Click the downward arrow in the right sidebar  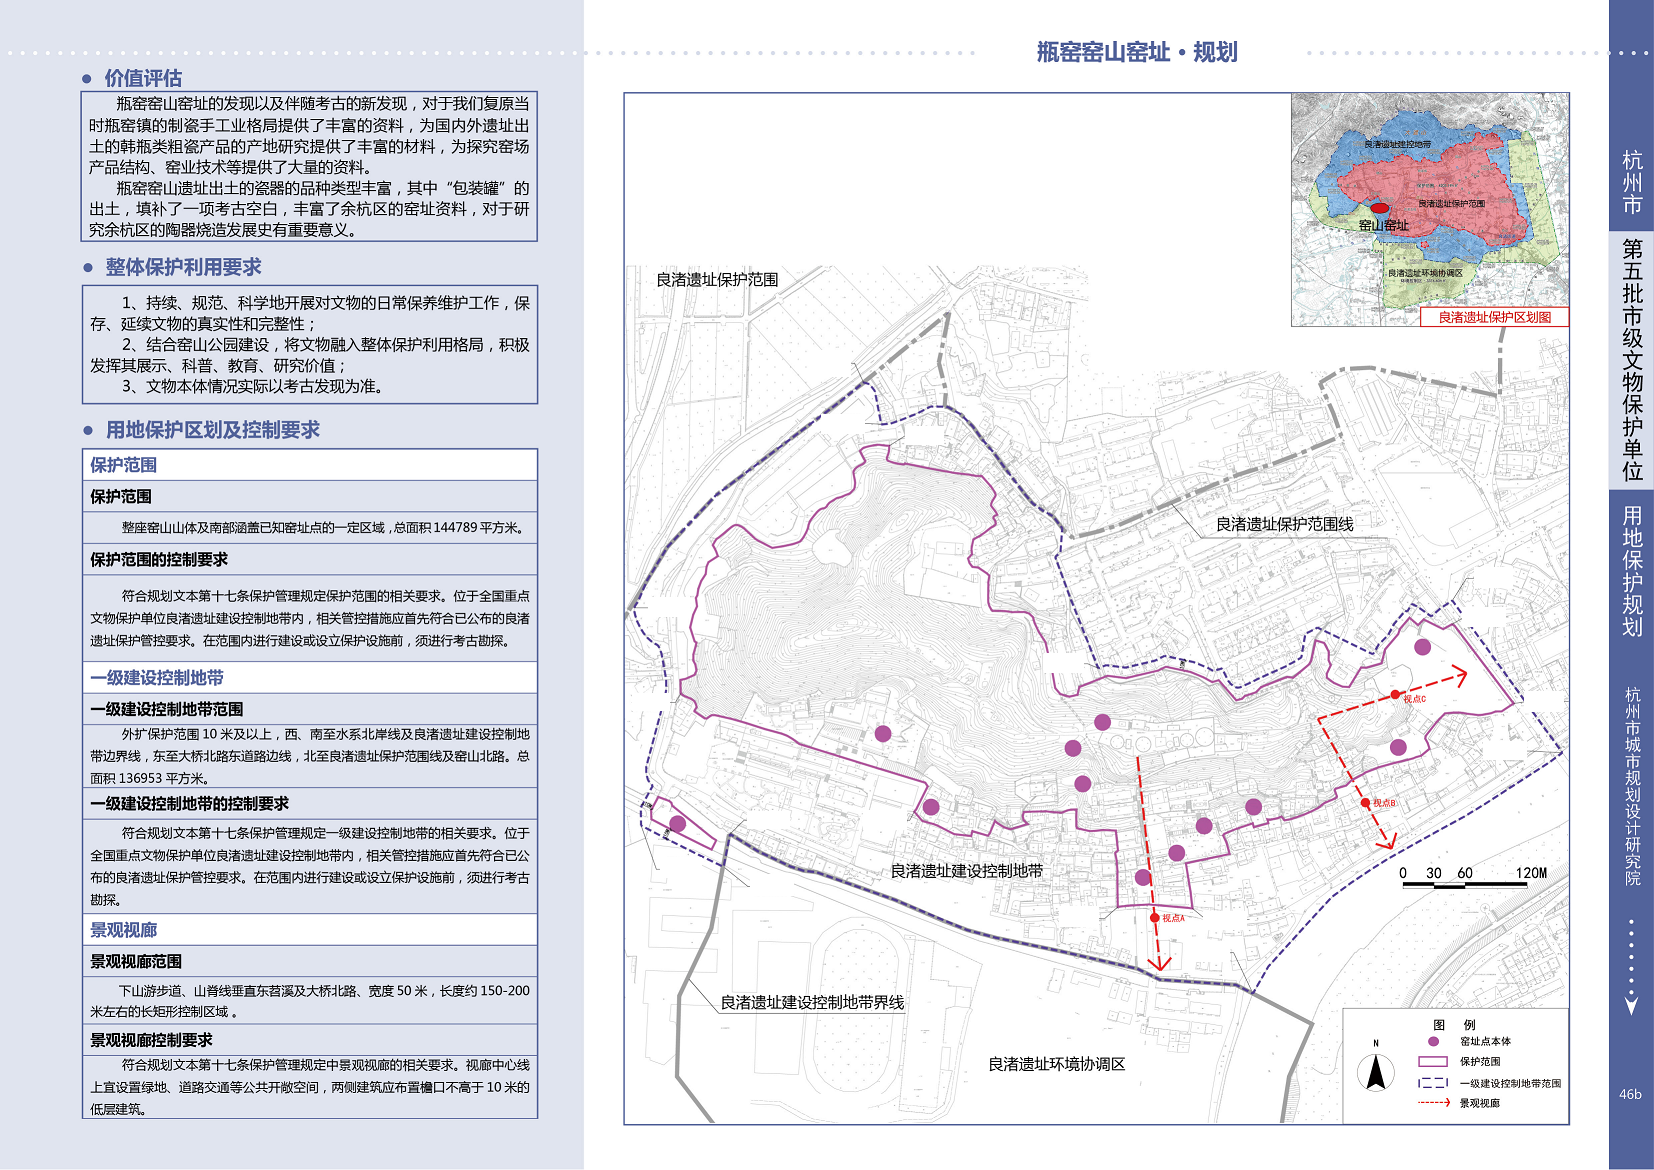point(1631,1006)
